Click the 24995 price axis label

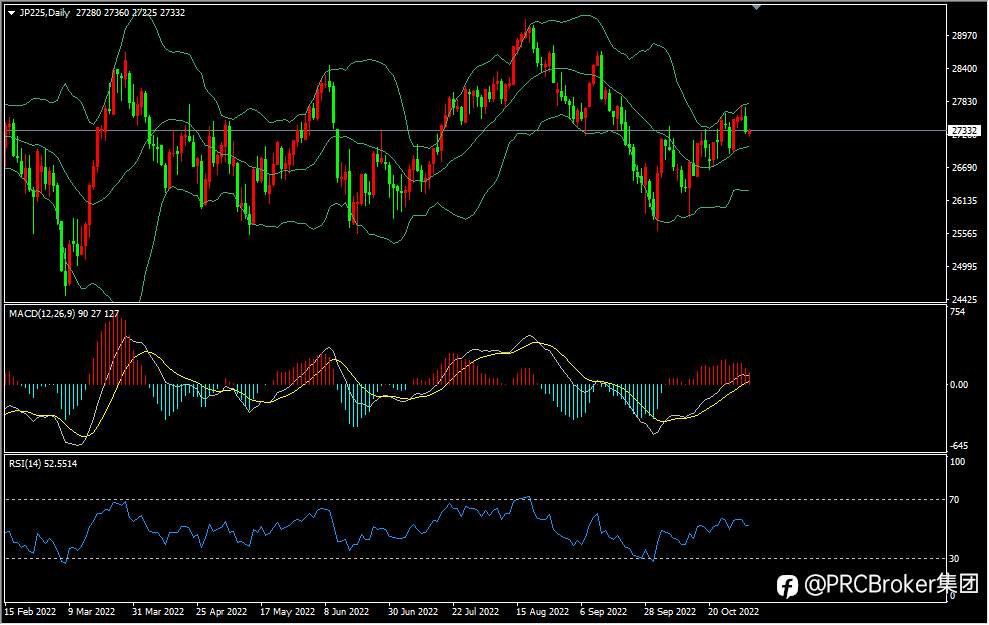pyautogui.click(x=964, y=267)
